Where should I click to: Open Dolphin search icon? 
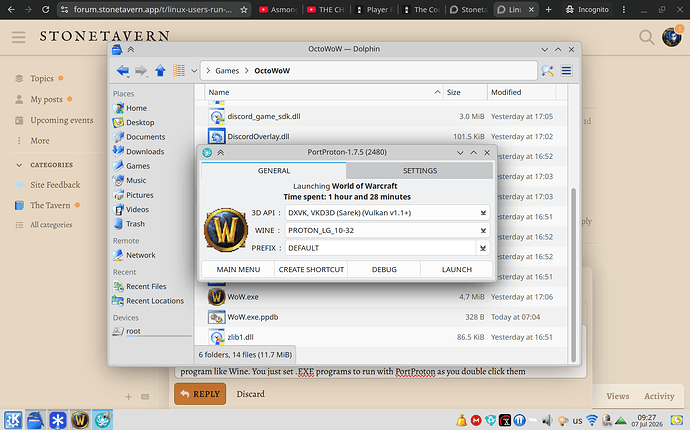coord(547,70)
